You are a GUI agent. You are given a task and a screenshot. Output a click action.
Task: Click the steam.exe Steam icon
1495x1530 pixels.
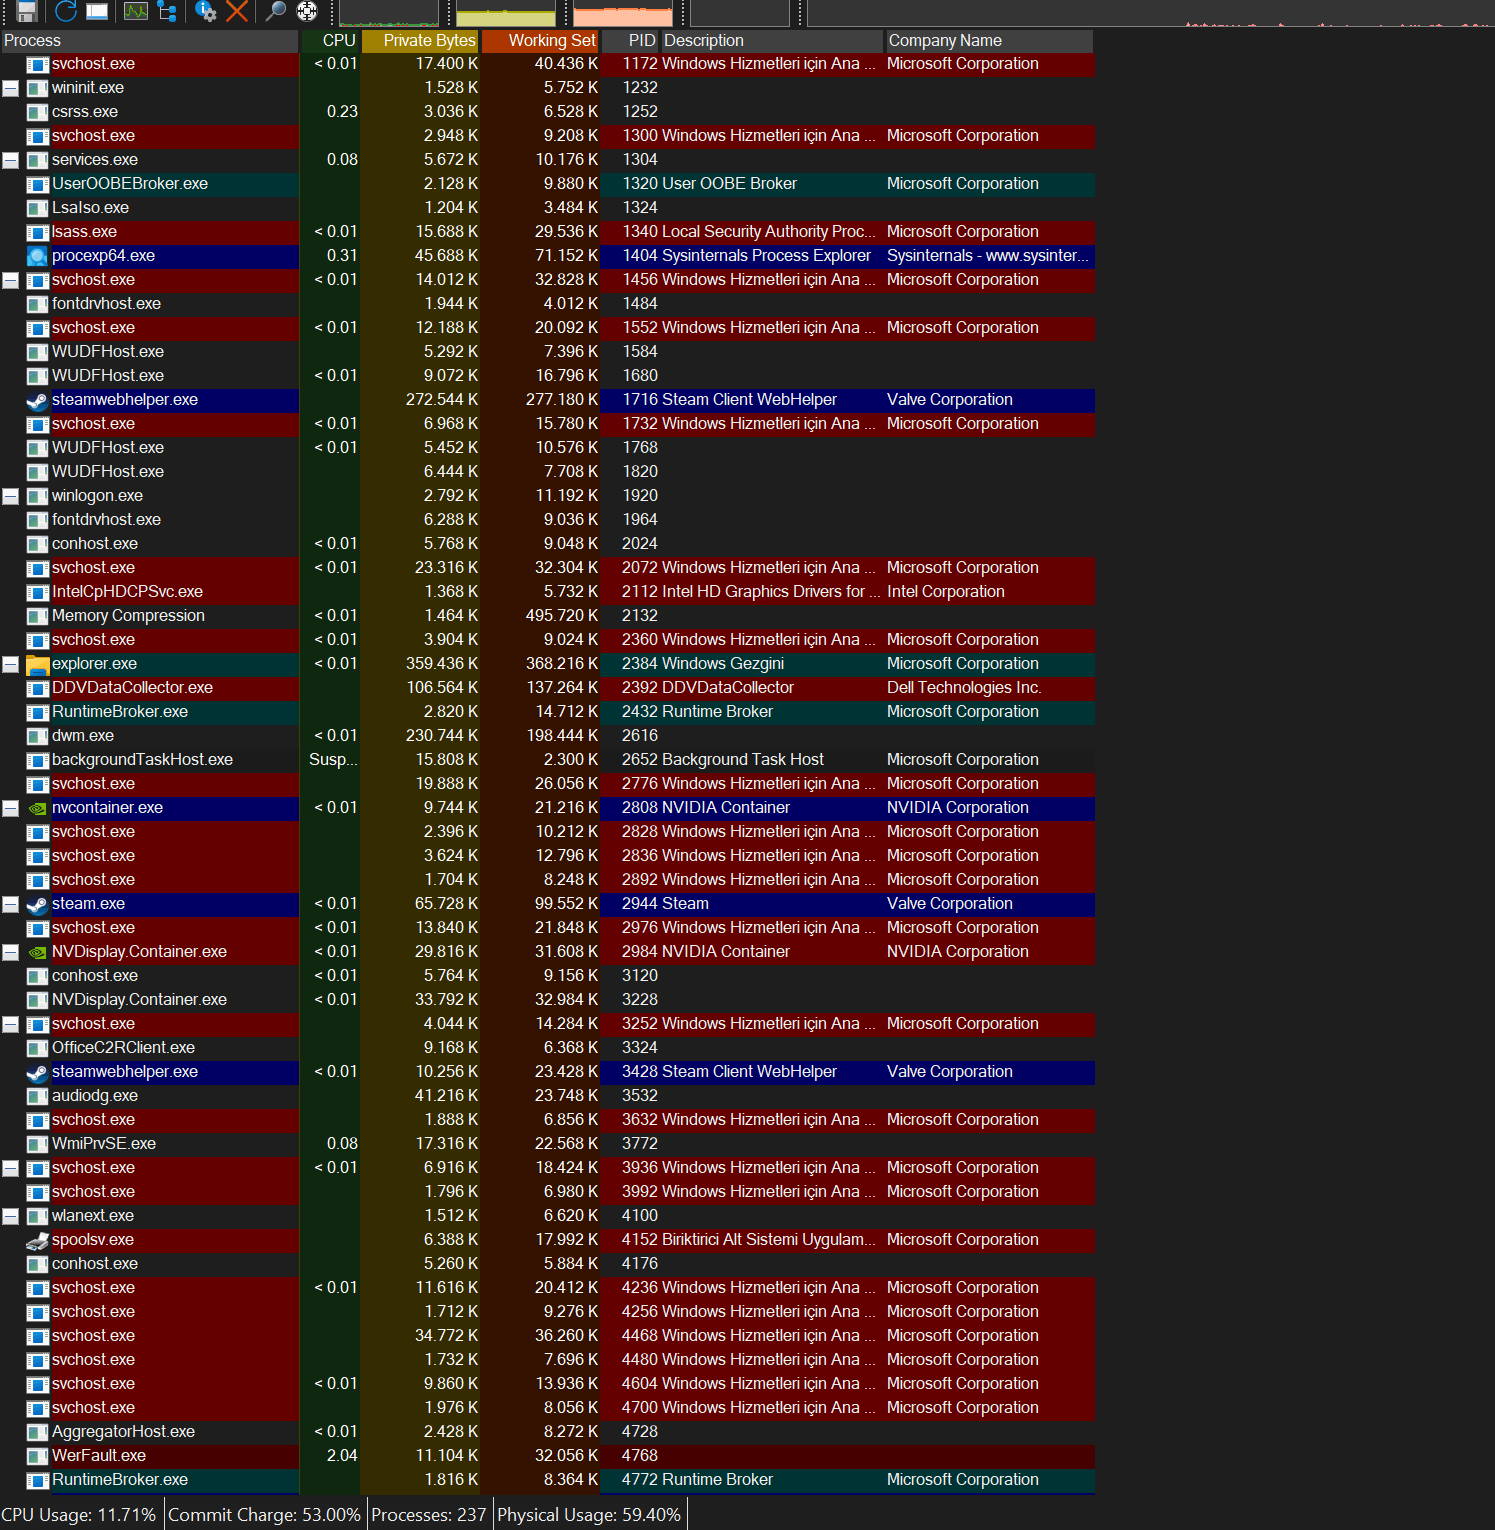(x=37, y=904)
